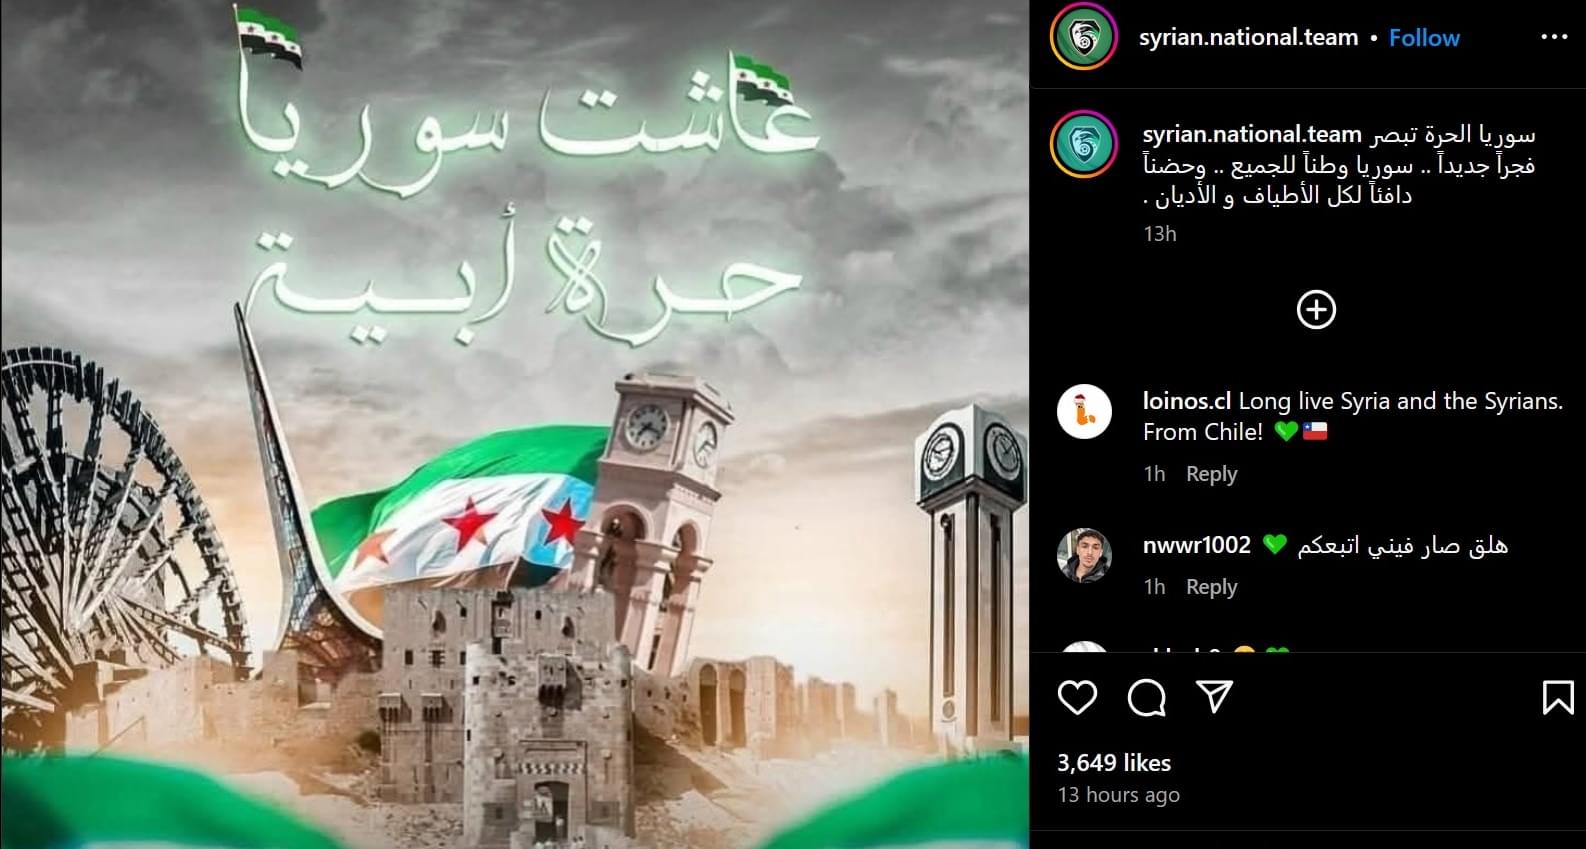Save the post with the bookmark icon
Image resolution: width=1586 pixels, height=849 pixels.
click(x=1558, y=697)
